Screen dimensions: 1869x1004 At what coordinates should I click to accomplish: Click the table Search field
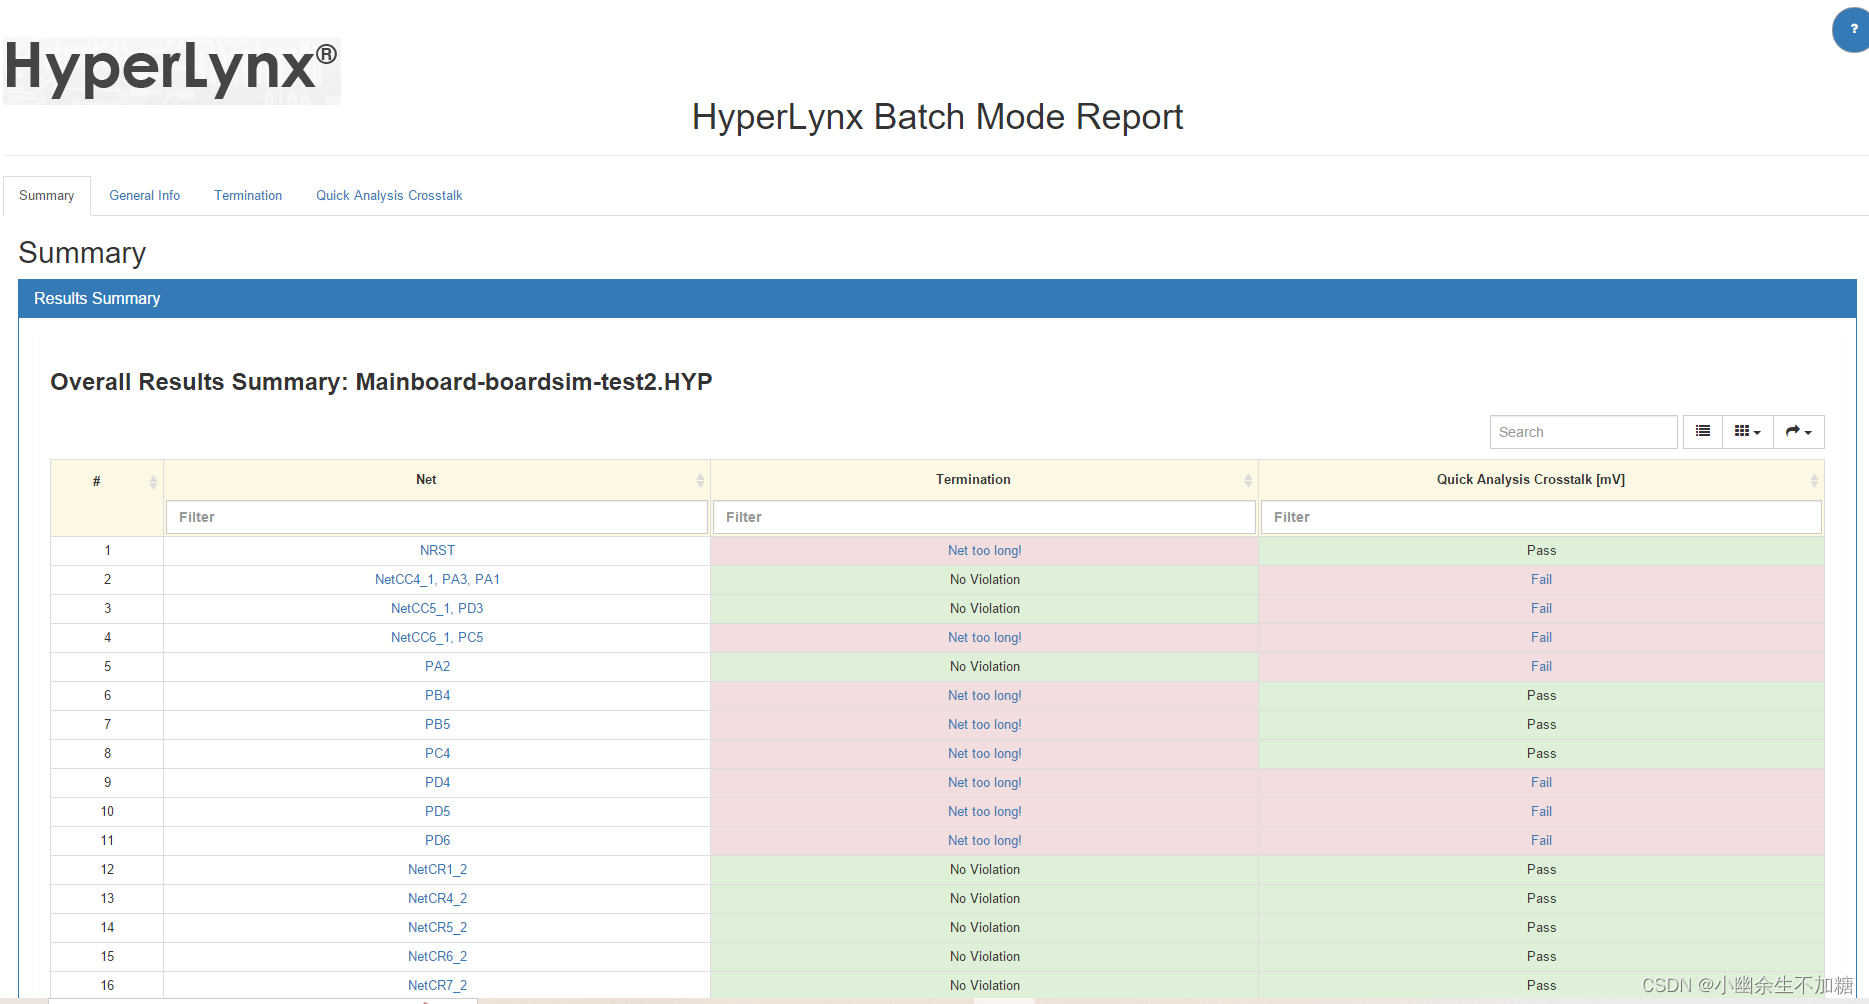(1583, 432)
